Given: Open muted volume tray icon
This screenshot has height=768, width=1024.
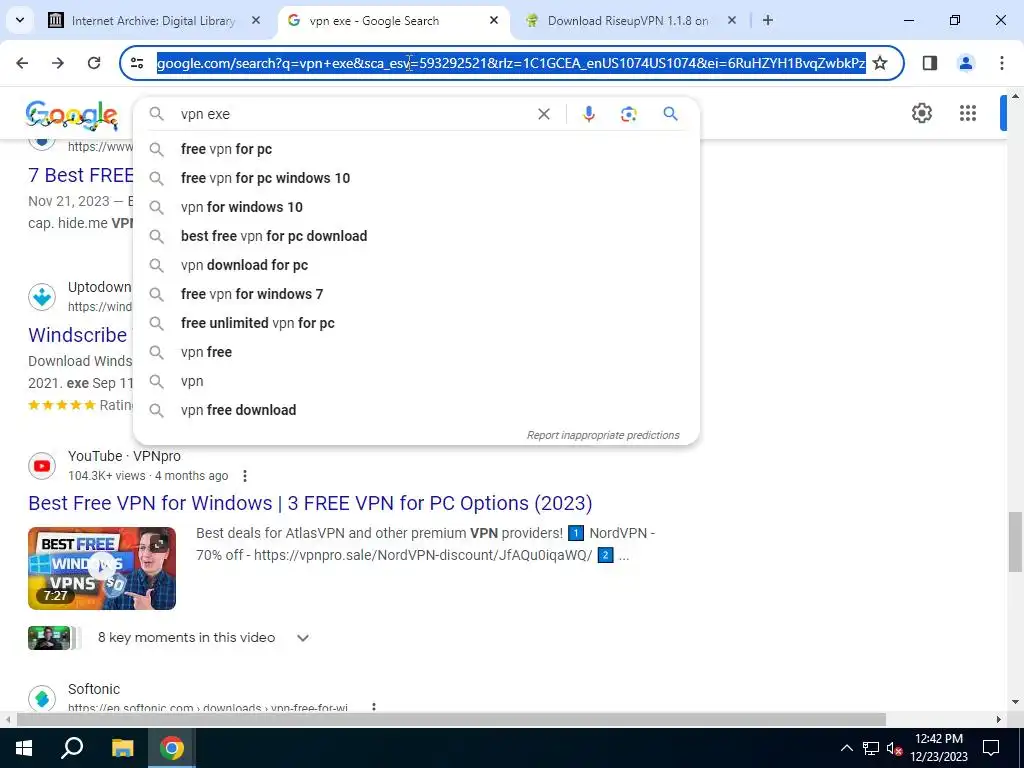Looking at the screenshot, I should tap(895, 748).
